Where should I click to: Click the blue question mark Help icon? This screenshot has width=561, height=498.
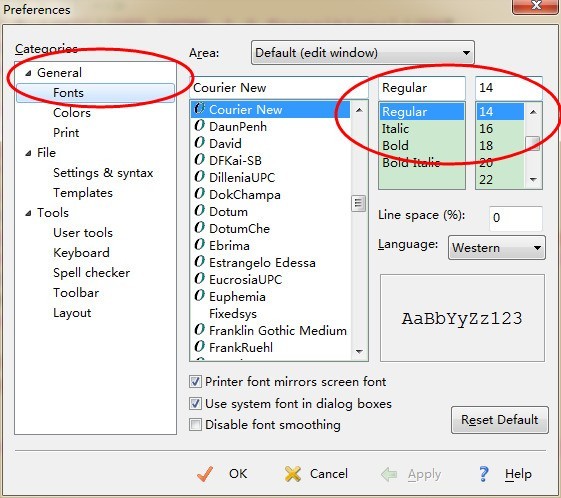483,474
